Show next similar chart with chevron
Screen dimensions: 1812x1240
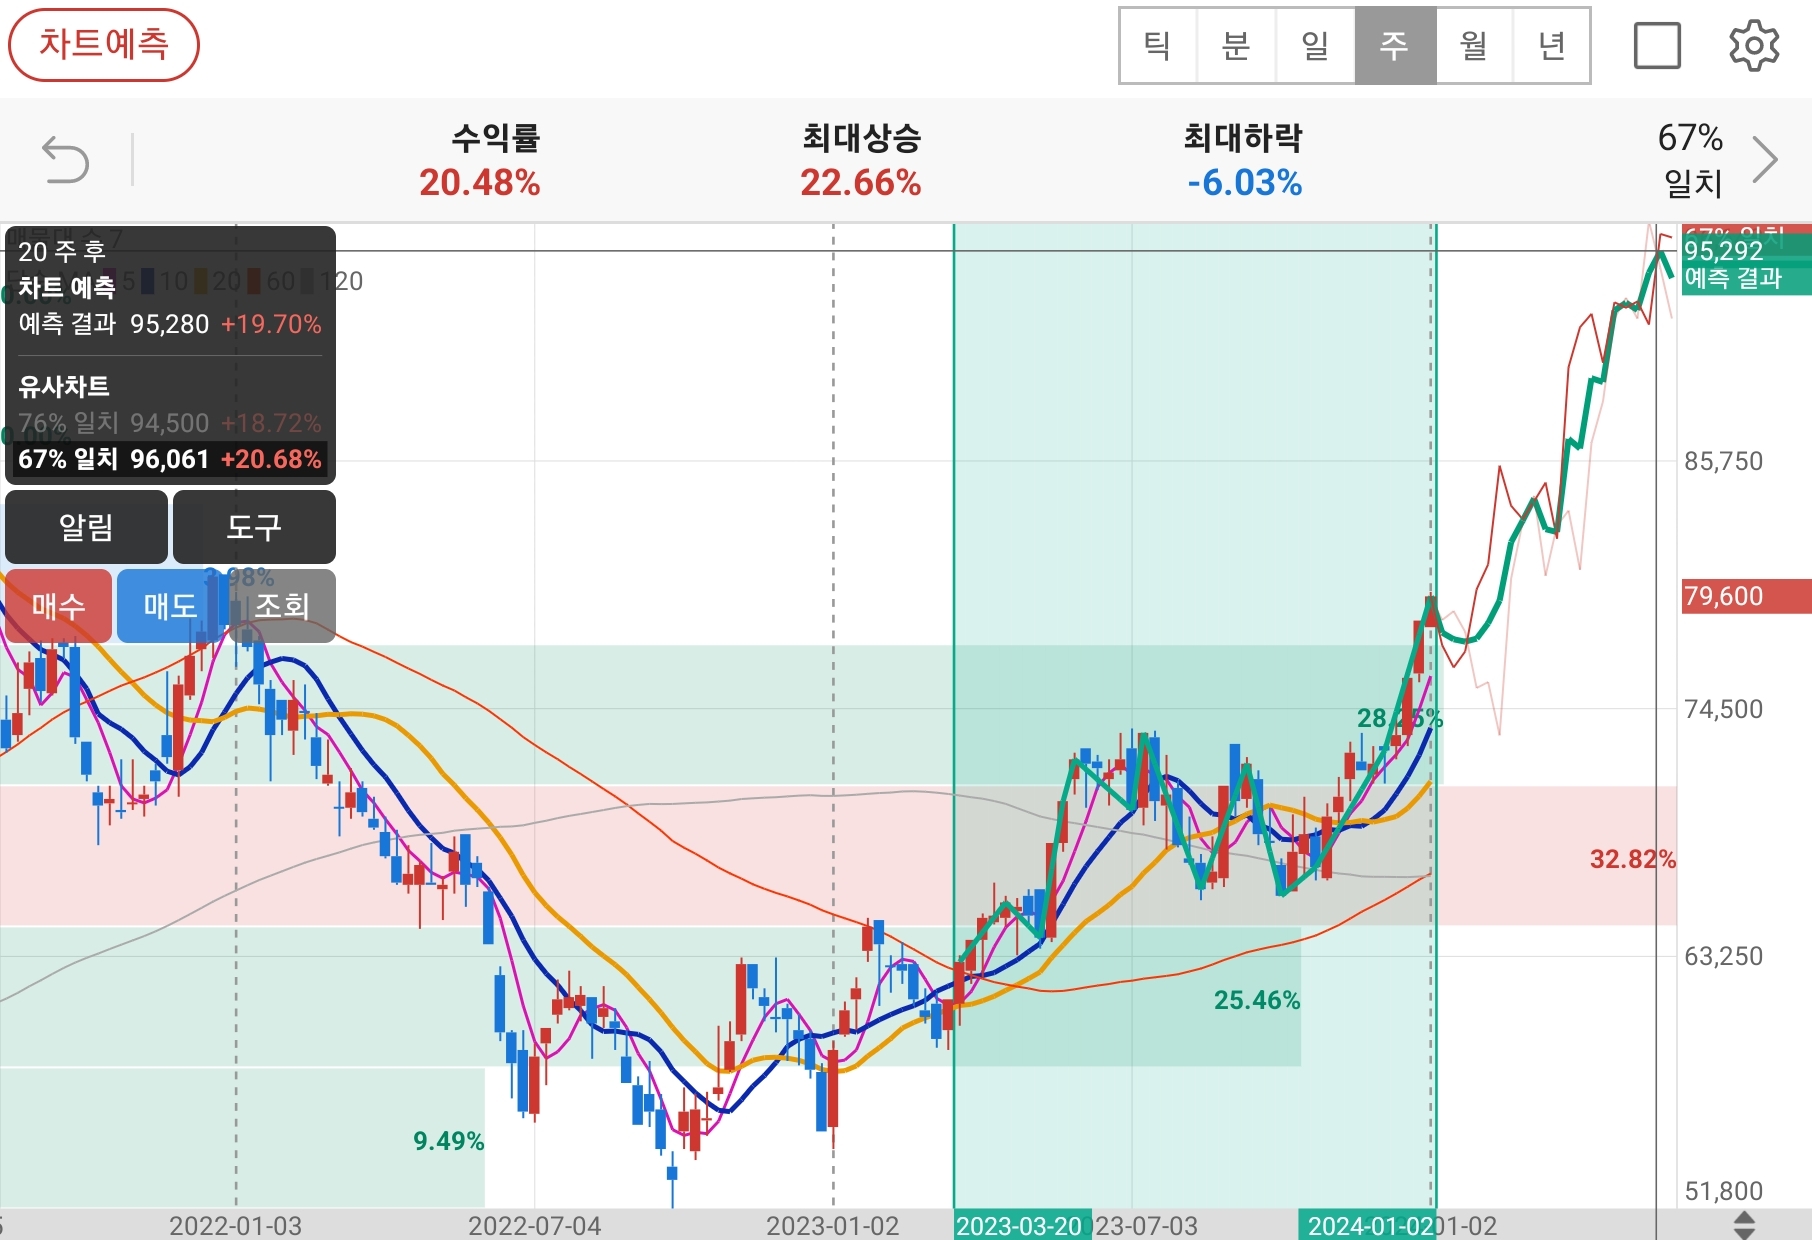tap(1766, 160)
